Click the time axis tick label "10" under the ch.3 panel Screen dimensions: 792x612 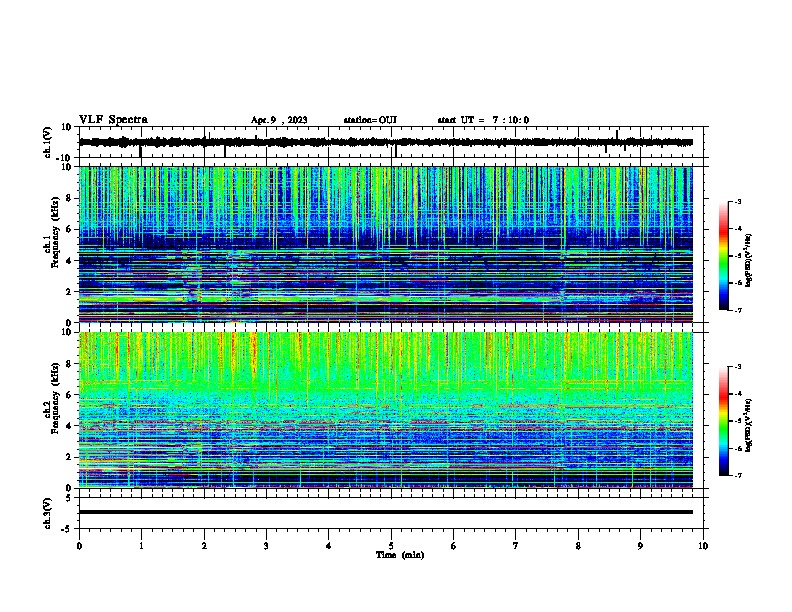tap(703, 546)
